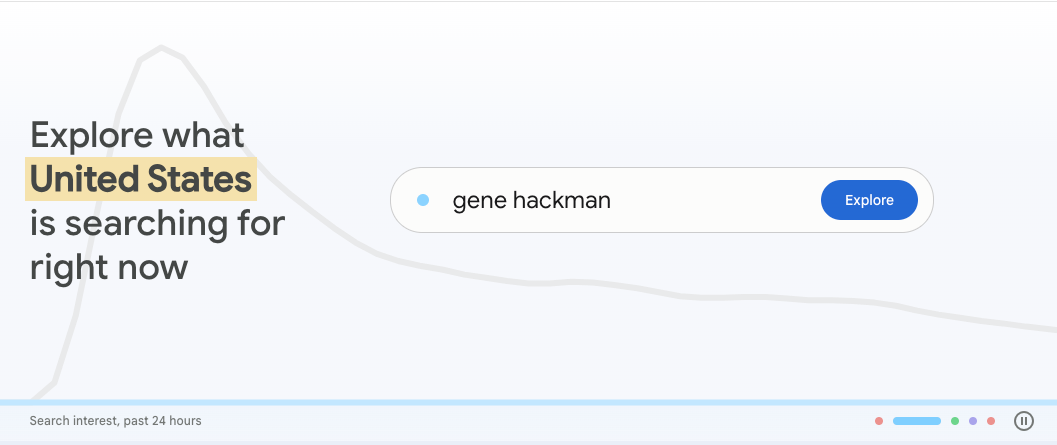Click the is searching for text line
The height and width of the screenshot is (445, 1057).
click(157, 223)
